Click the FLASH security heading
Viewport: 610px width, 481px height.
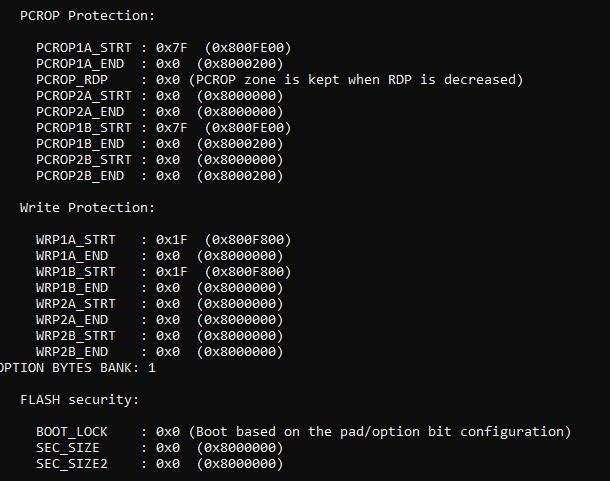80,400
